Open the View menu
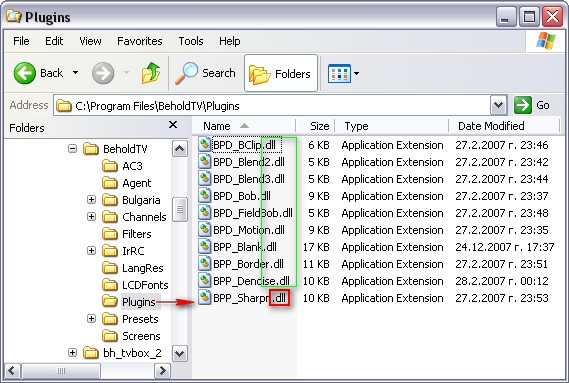The width and height of the screenshot is (569, 383). [90, 41]
